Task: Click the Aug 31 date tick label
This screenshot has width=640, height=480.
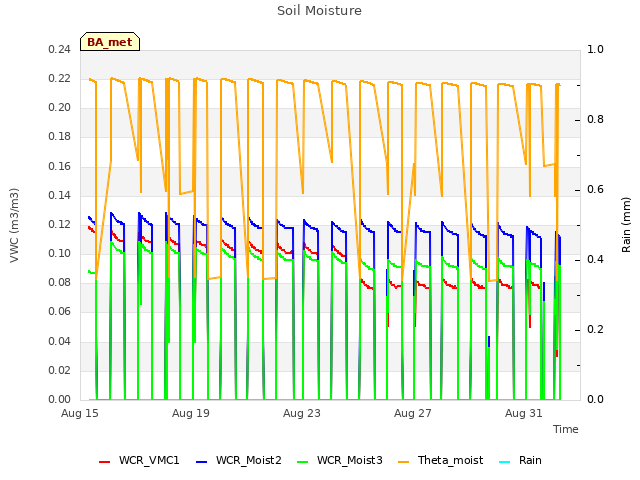Action: click(x=524, y=413)
